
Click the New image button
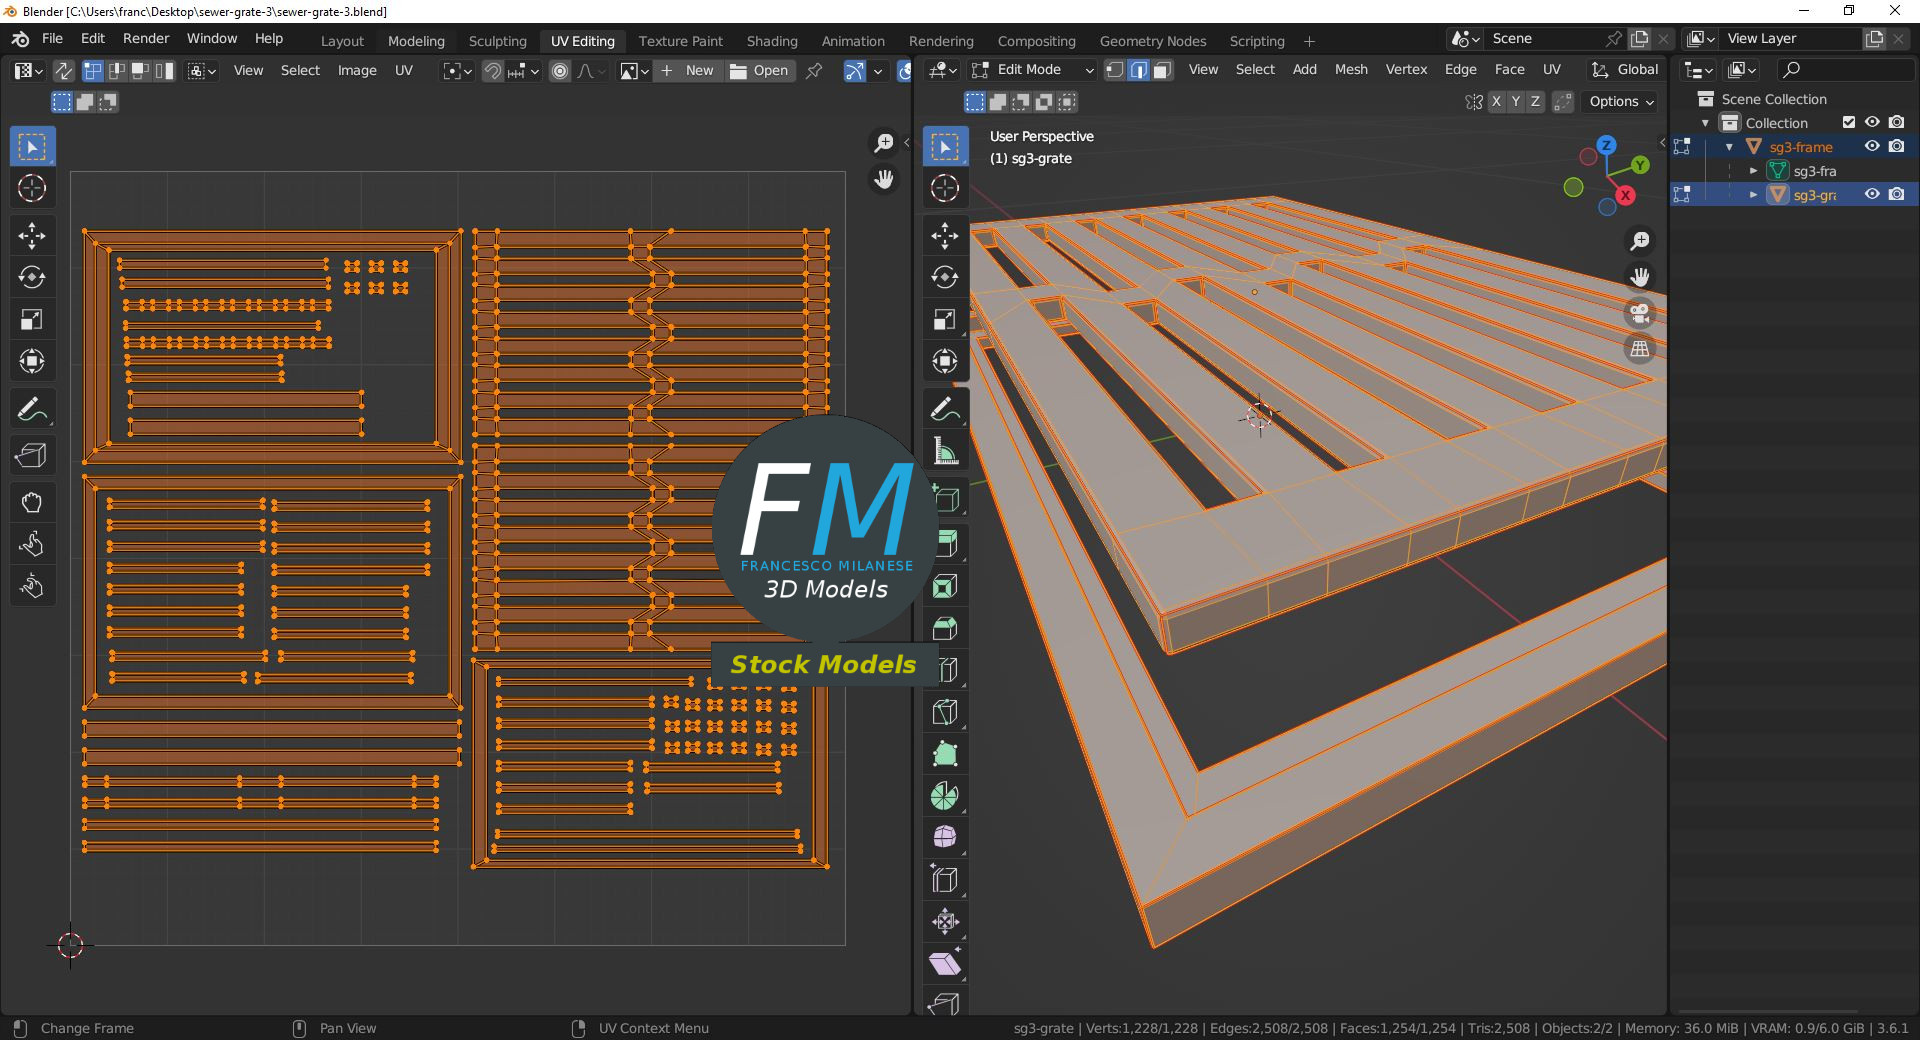point(688,71)
